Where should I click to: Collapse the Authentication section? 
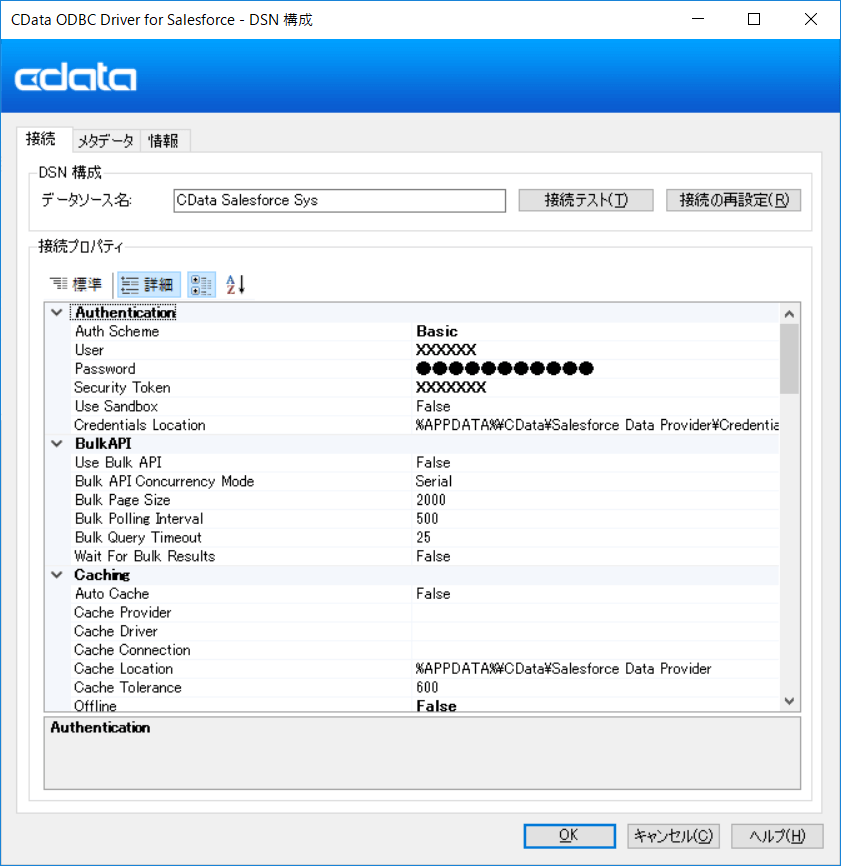pyautogui.click(x=57, y=313)
